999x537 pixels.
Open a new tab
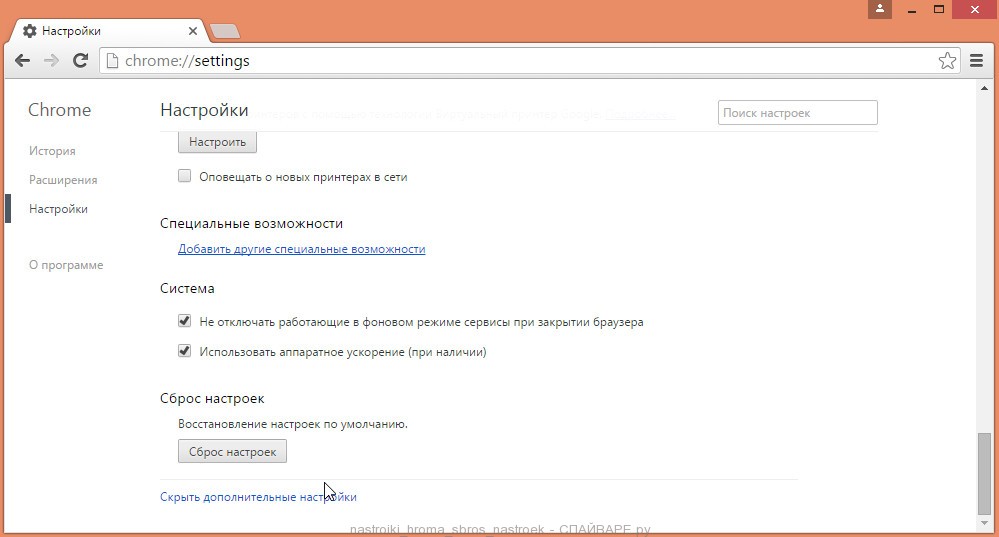click(224, 31)
